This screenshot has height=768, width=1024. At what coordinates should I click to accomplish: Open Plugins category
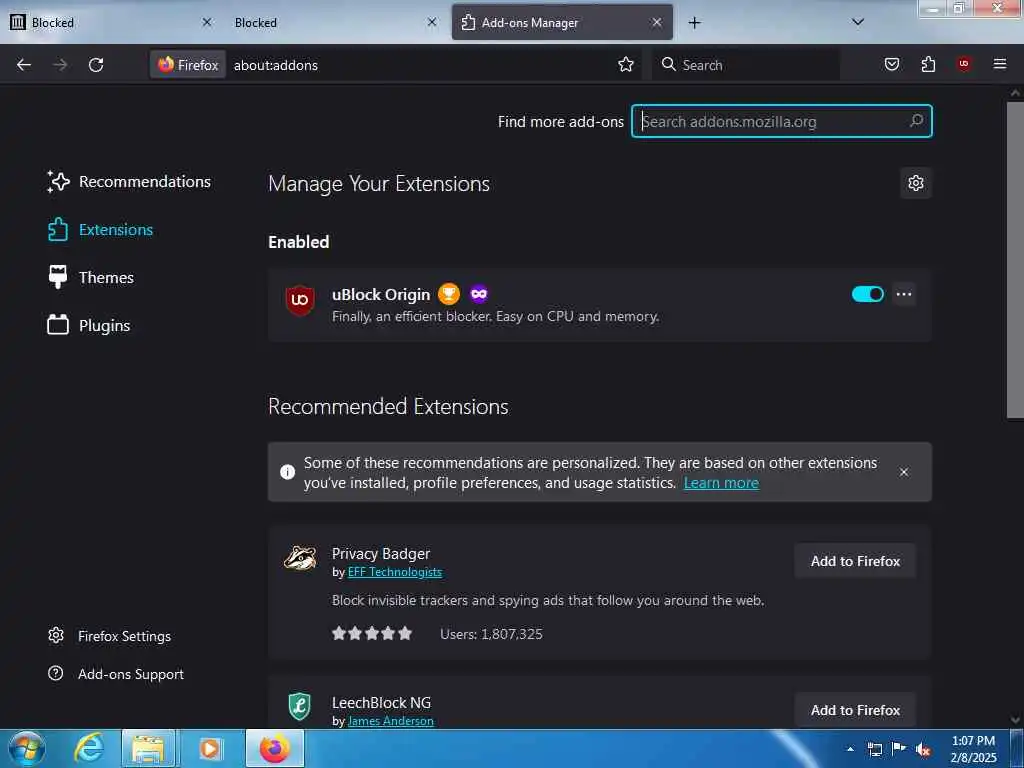88,325
